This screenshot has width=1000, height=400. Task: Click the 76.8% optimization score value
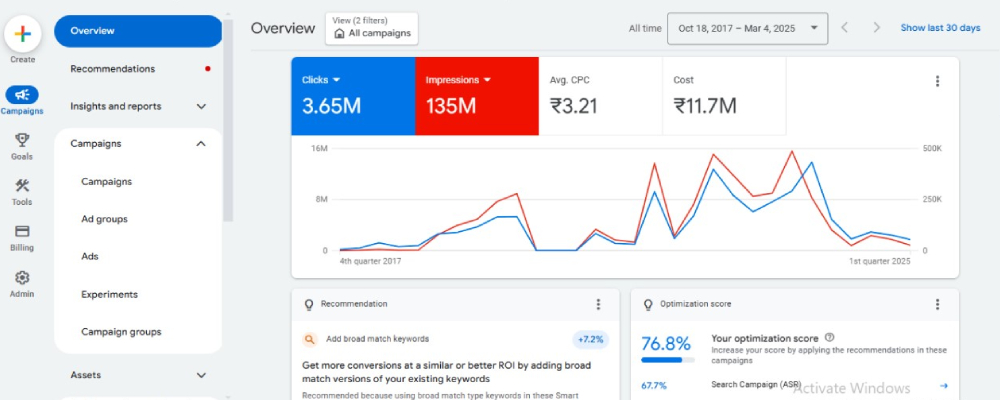point(666,344)
